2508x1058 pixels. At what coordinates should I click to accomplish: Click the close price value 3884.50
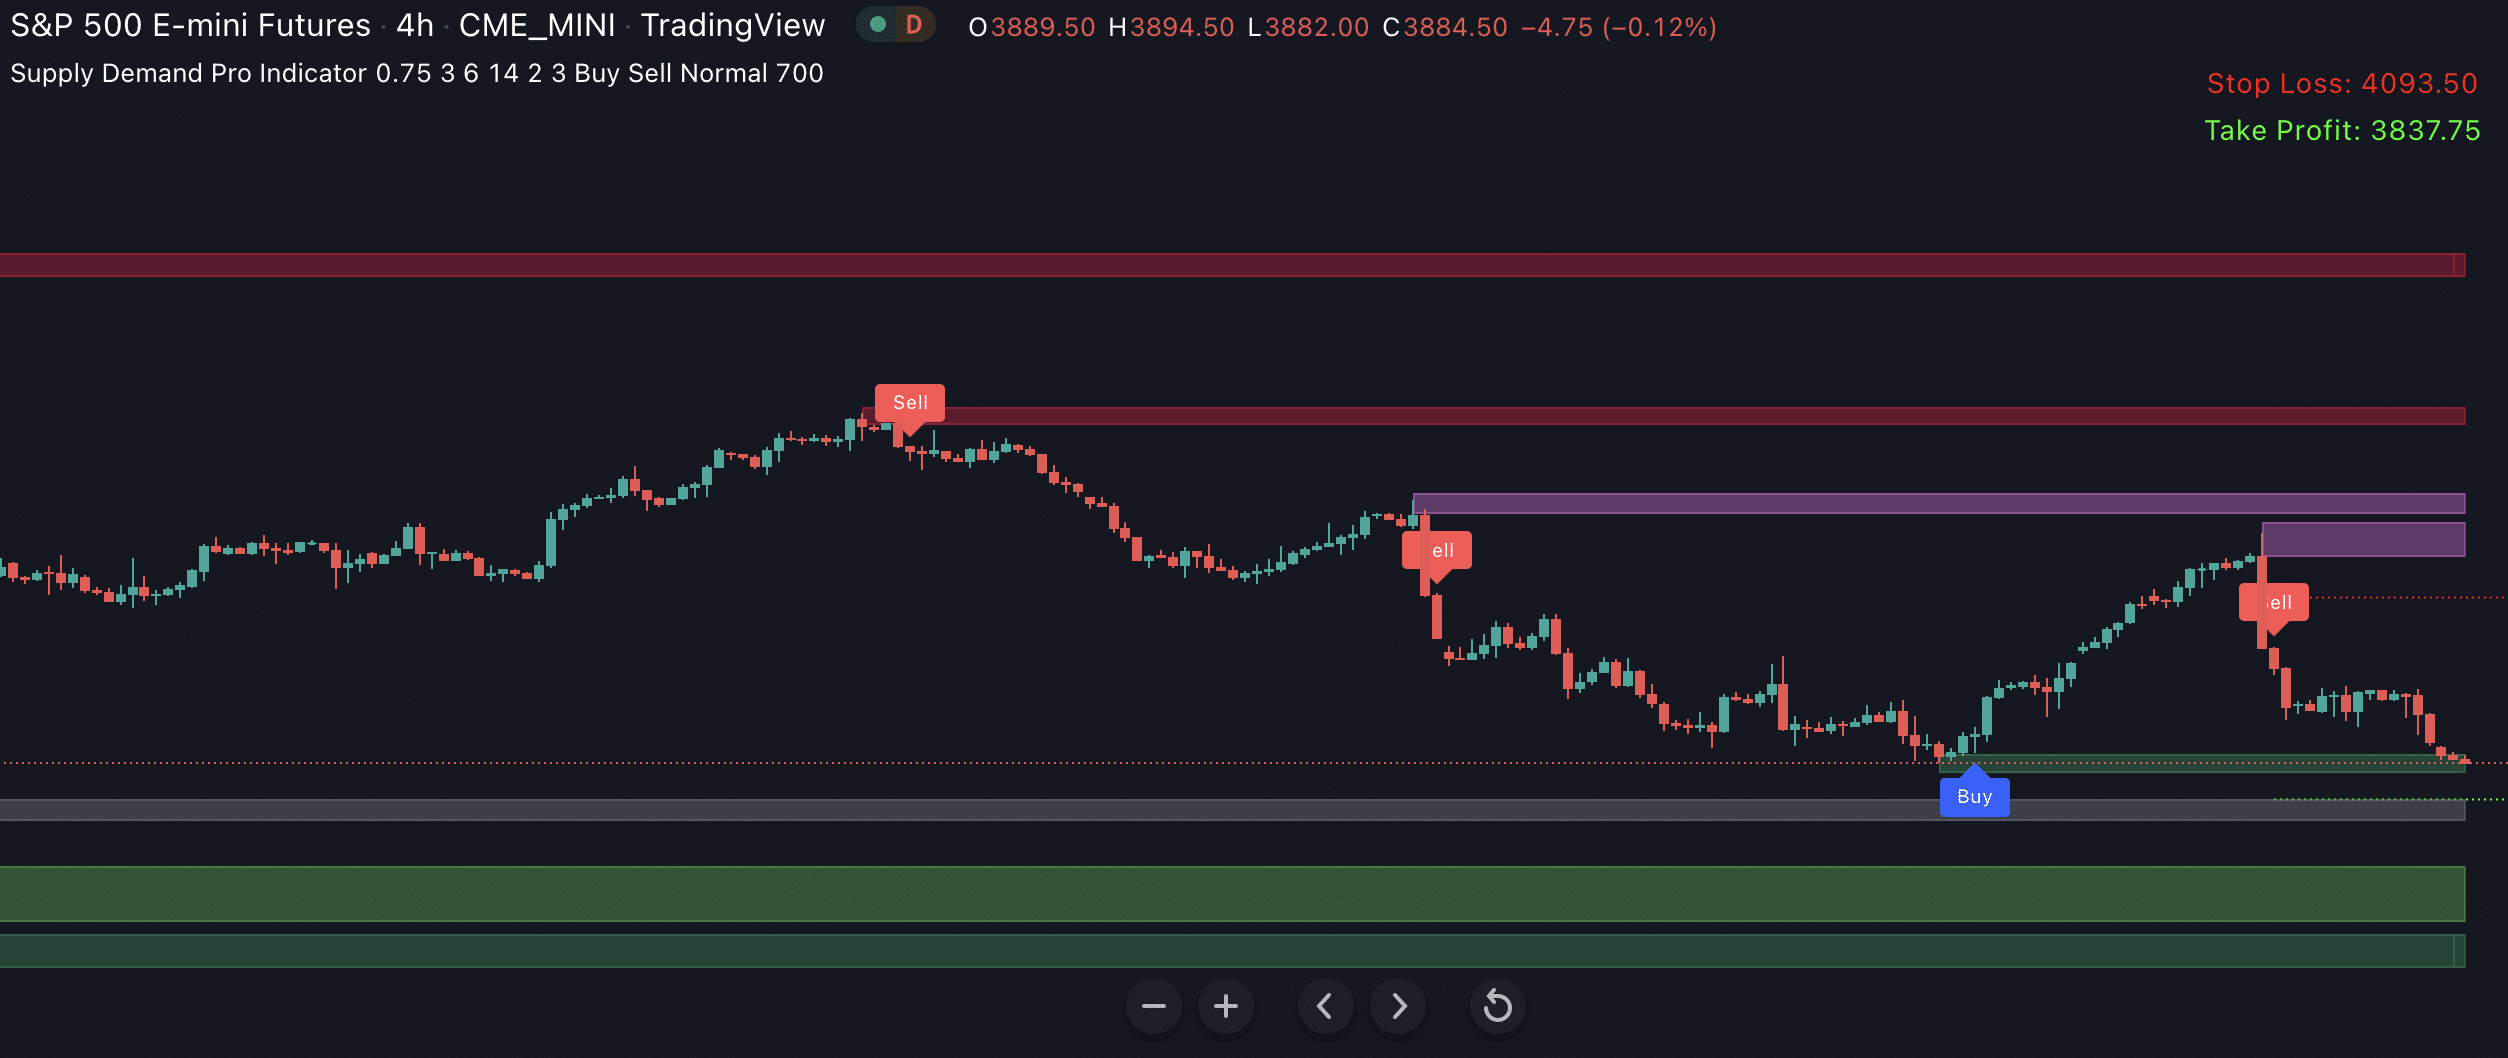click(1455, 27)
